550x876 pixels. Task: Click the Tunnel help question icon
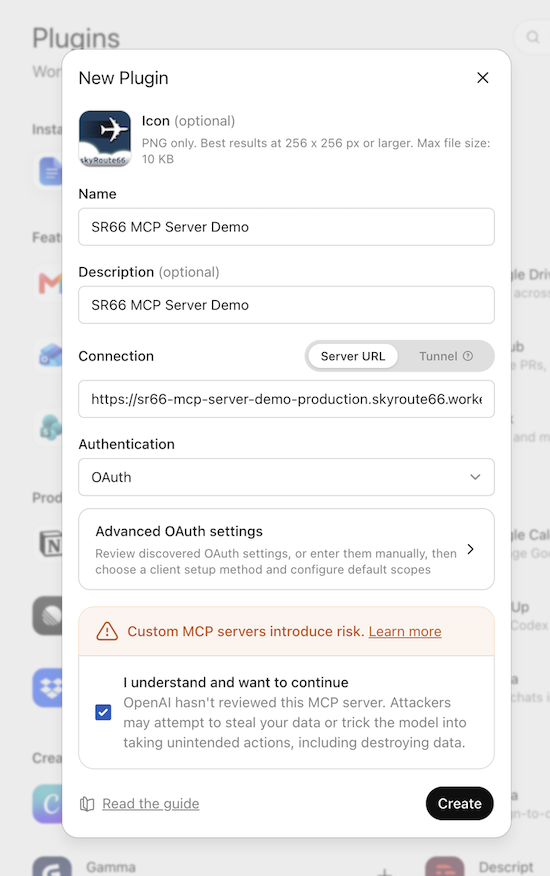tap(468, 356)
